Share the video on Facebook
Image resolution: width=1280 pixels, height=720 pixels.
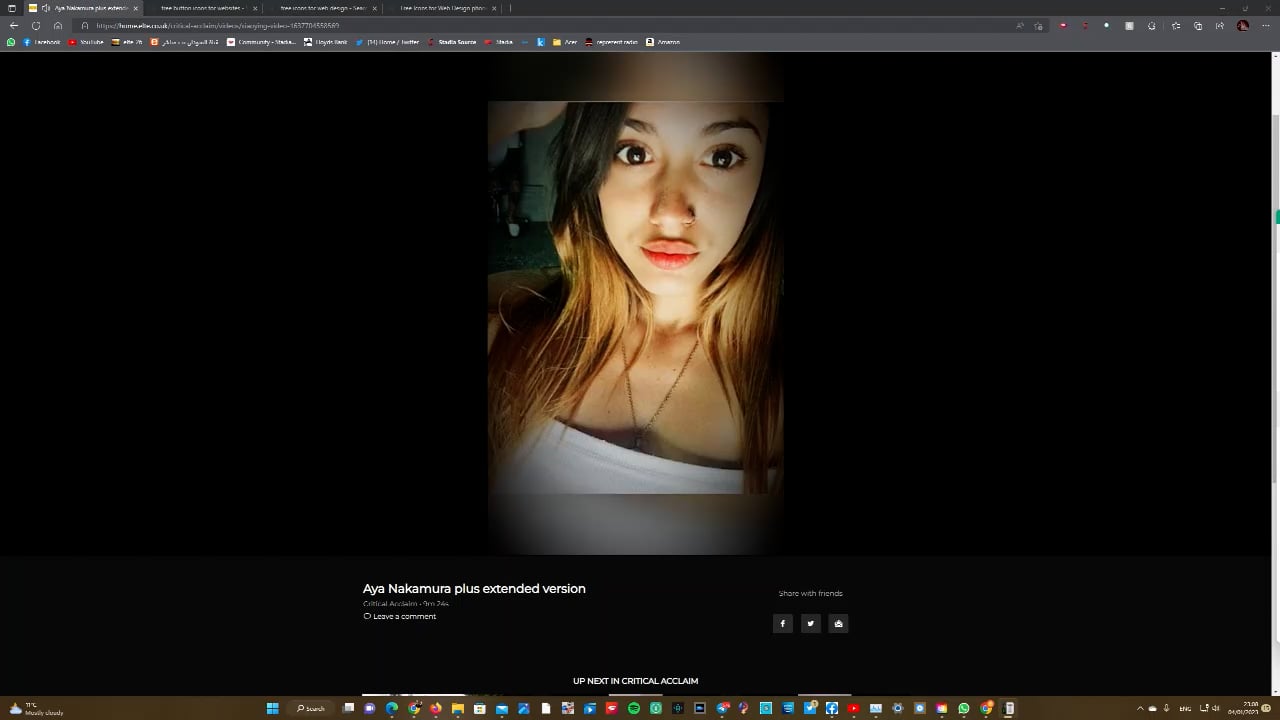[x=782, y=623]
